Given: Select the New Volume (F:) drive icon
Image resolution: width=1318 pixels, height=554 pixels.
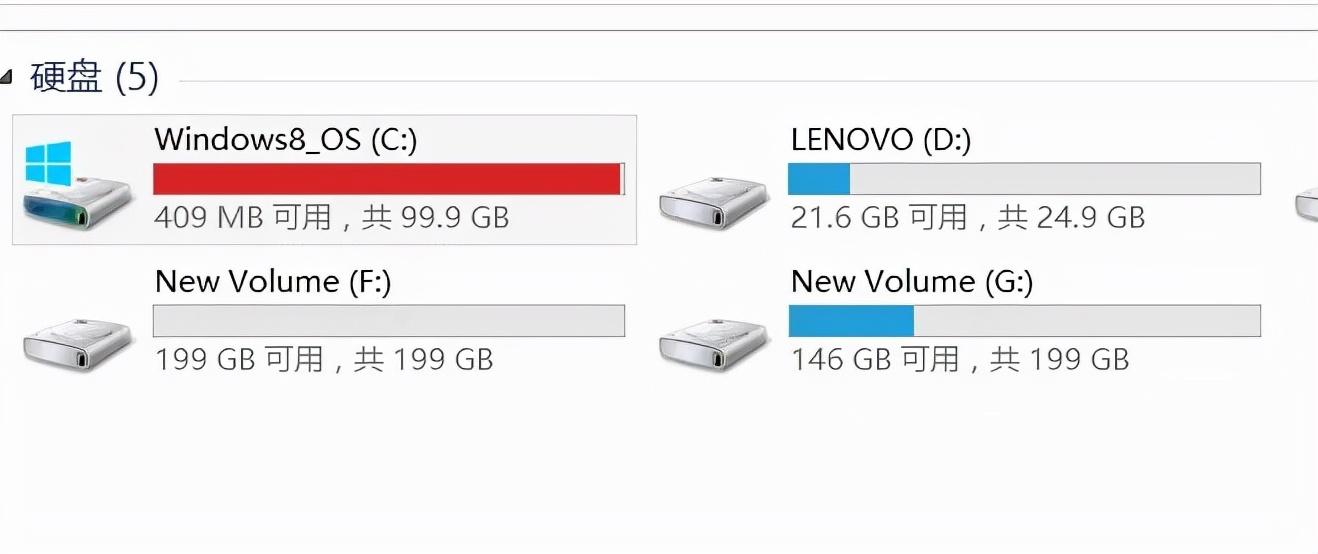Looking at the screenshot, I should point(77,346).
